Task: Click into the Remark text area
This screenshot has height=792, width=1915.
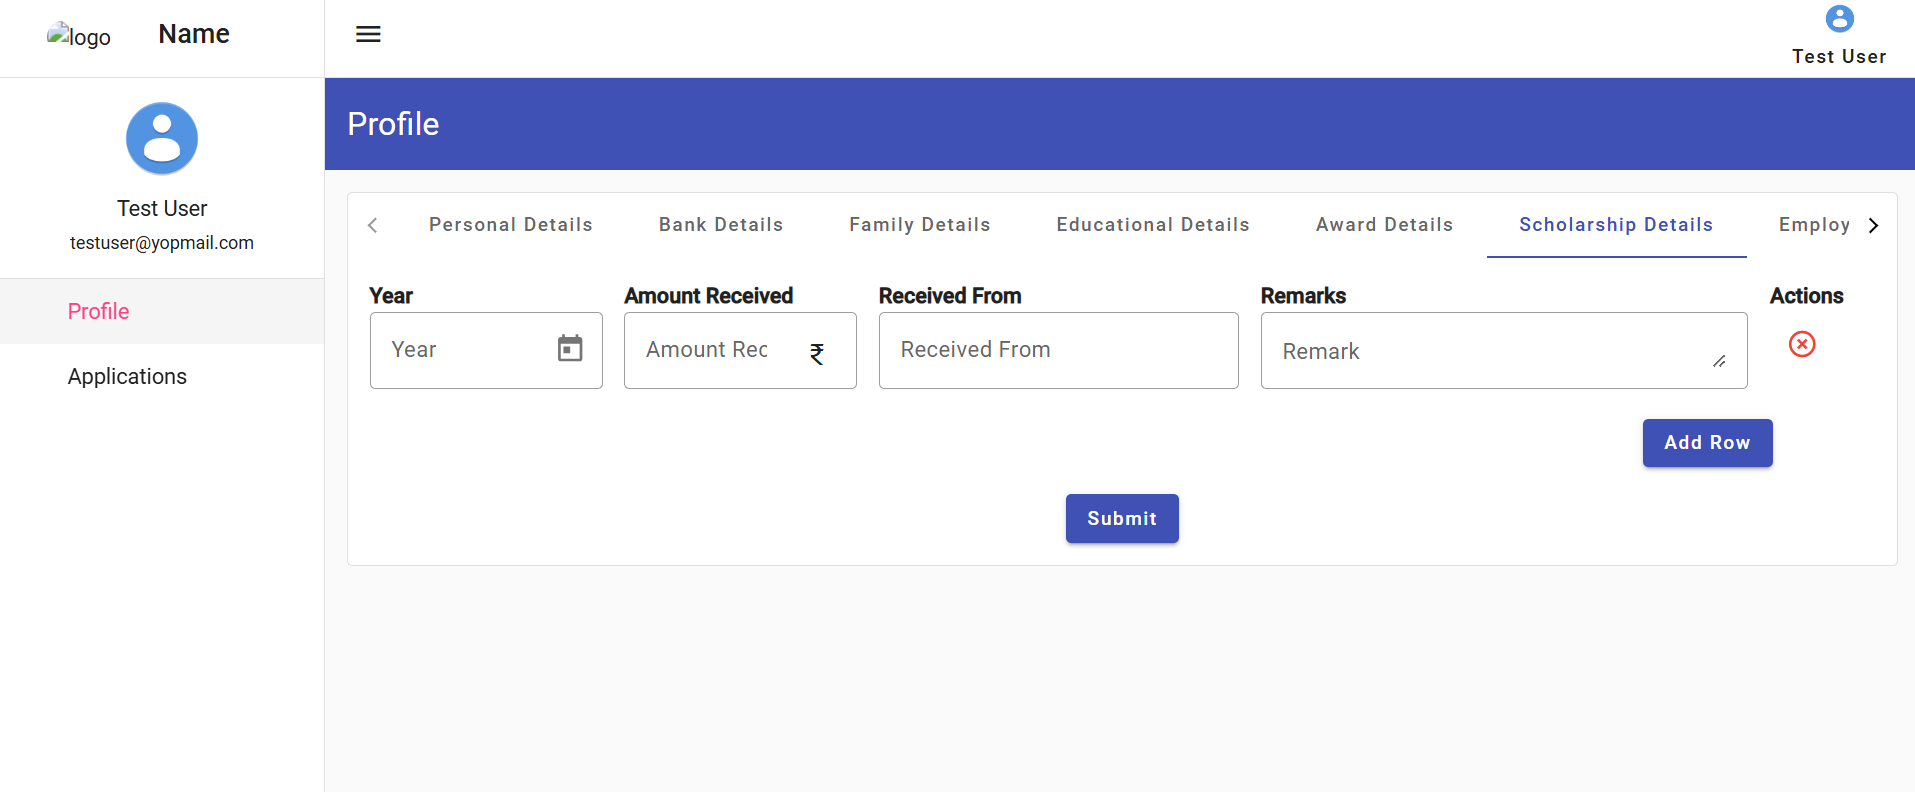Action: pyautogui.click(x=1490, y=351)
